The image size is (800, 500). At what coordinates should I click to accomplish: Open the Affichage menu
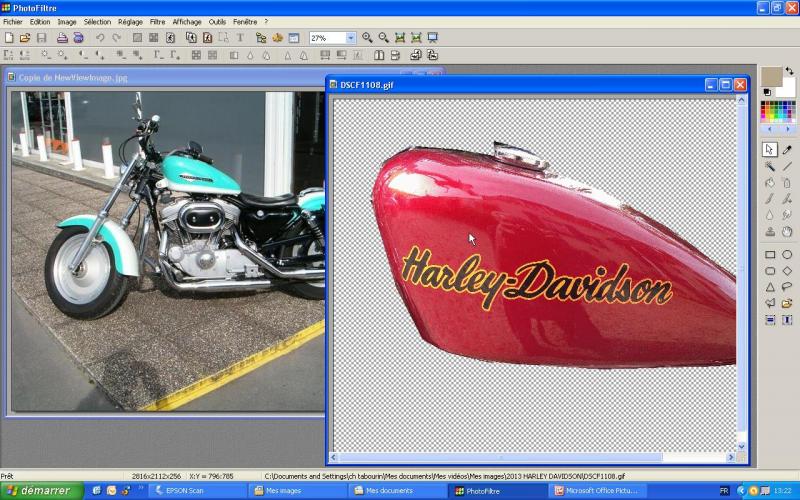pos(187,22)
